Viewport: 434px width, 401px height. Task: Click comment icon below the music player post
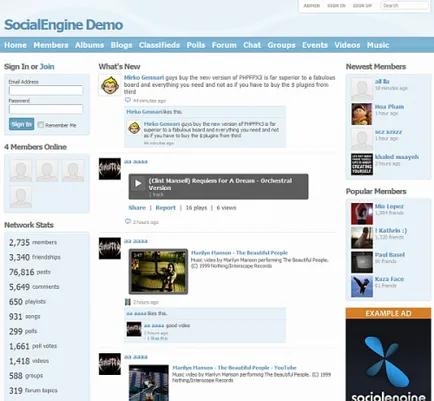(128, 221)
